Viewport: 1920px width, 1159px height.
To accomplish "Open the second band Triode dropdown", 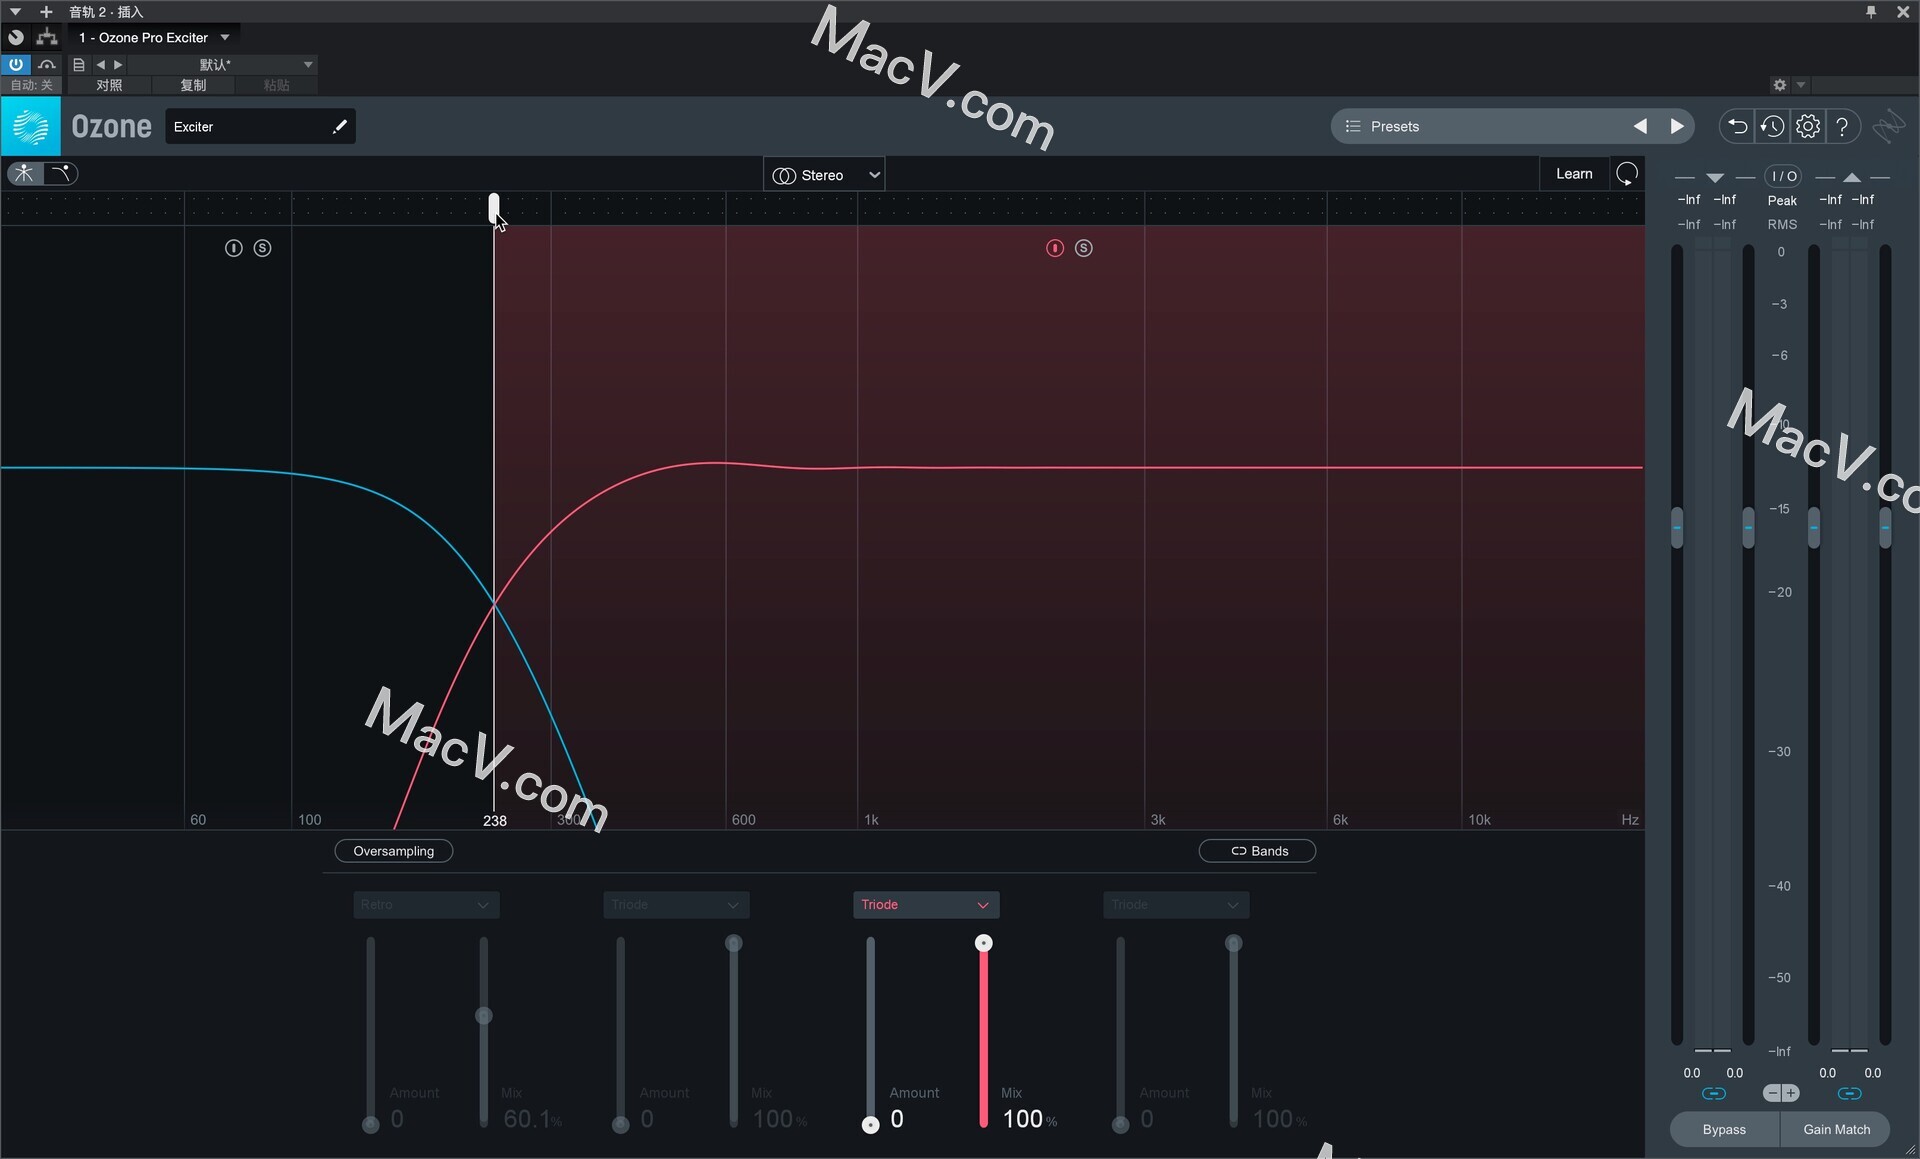I will 675,904.
